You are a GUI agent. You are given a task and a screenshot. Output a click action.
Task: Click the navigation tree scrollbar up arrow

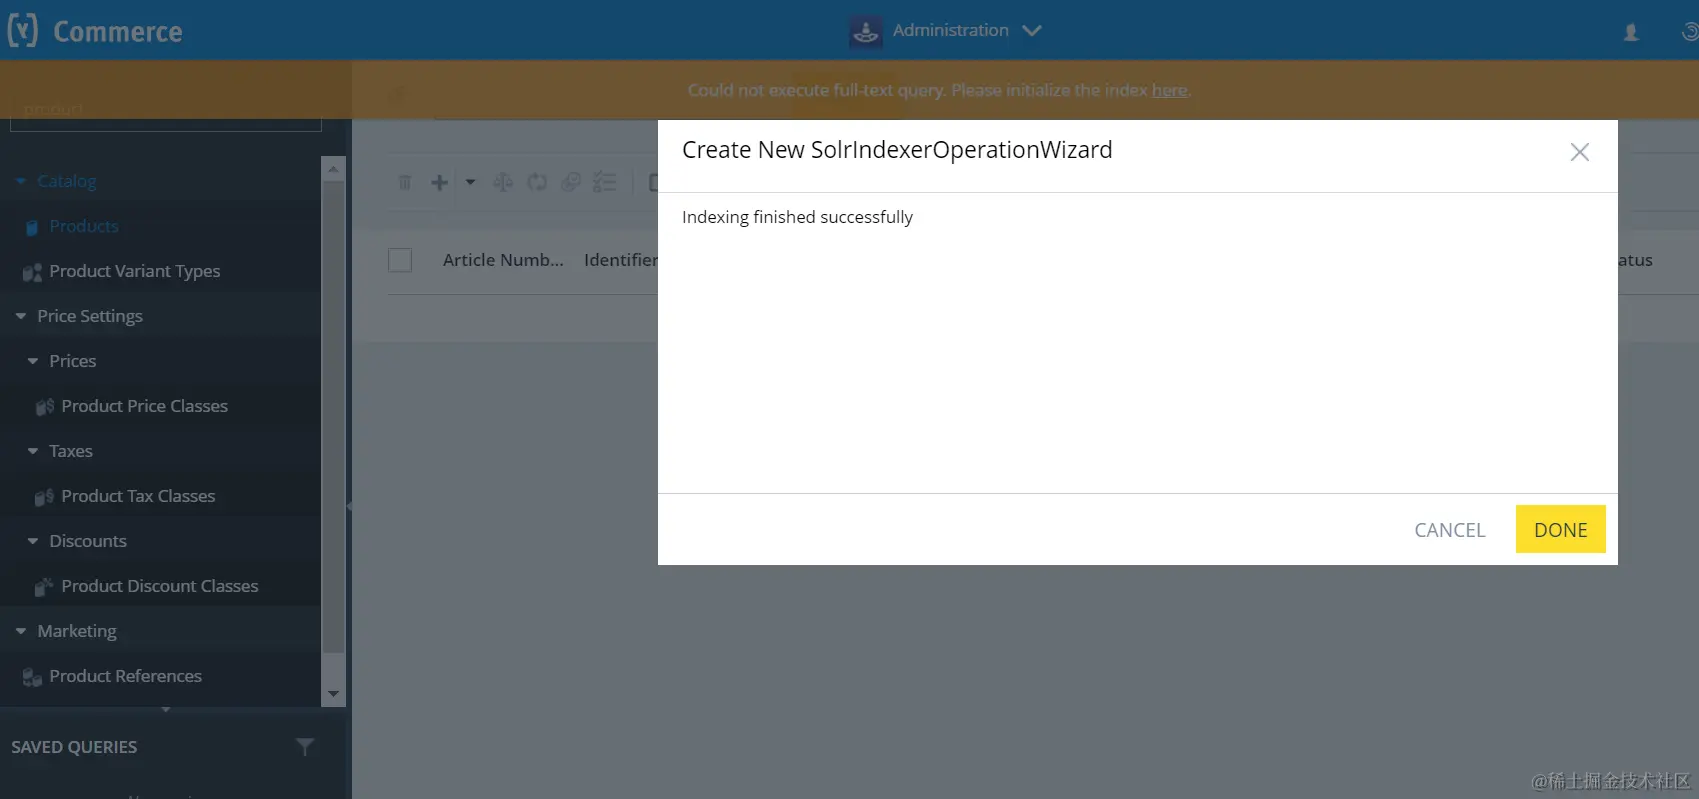(x=333, y=169)
